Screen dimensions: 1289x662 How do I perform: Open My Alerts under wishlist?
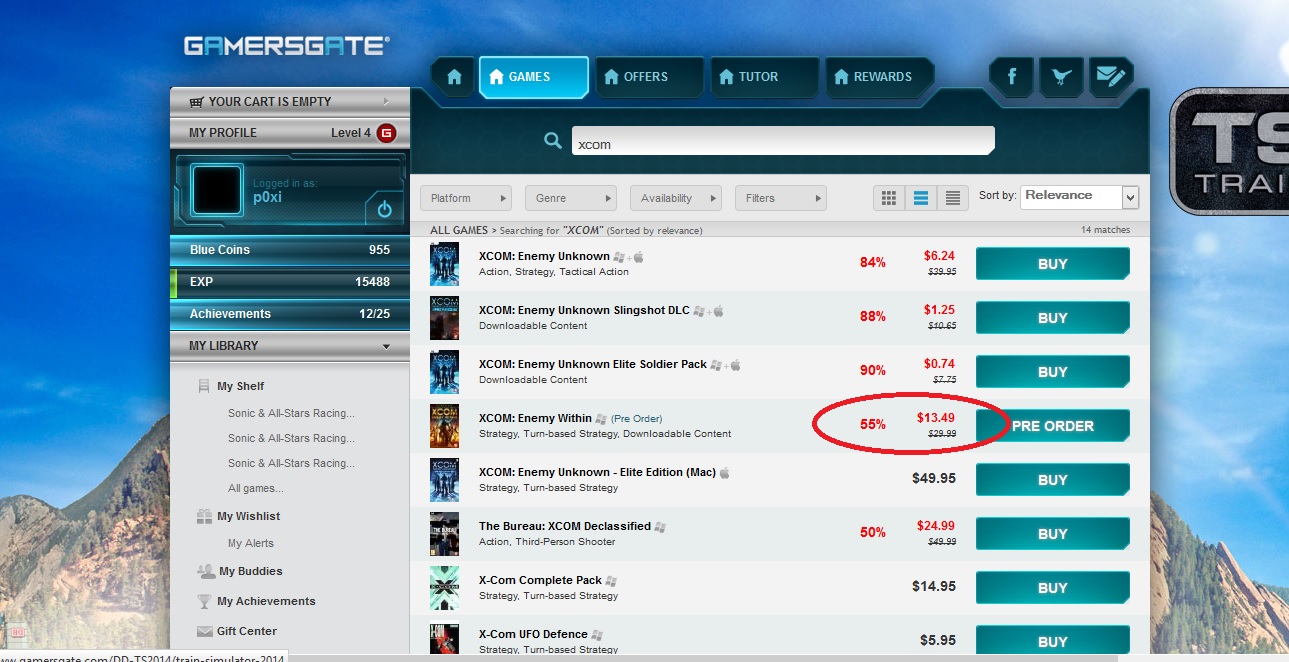tap(251, 543)
